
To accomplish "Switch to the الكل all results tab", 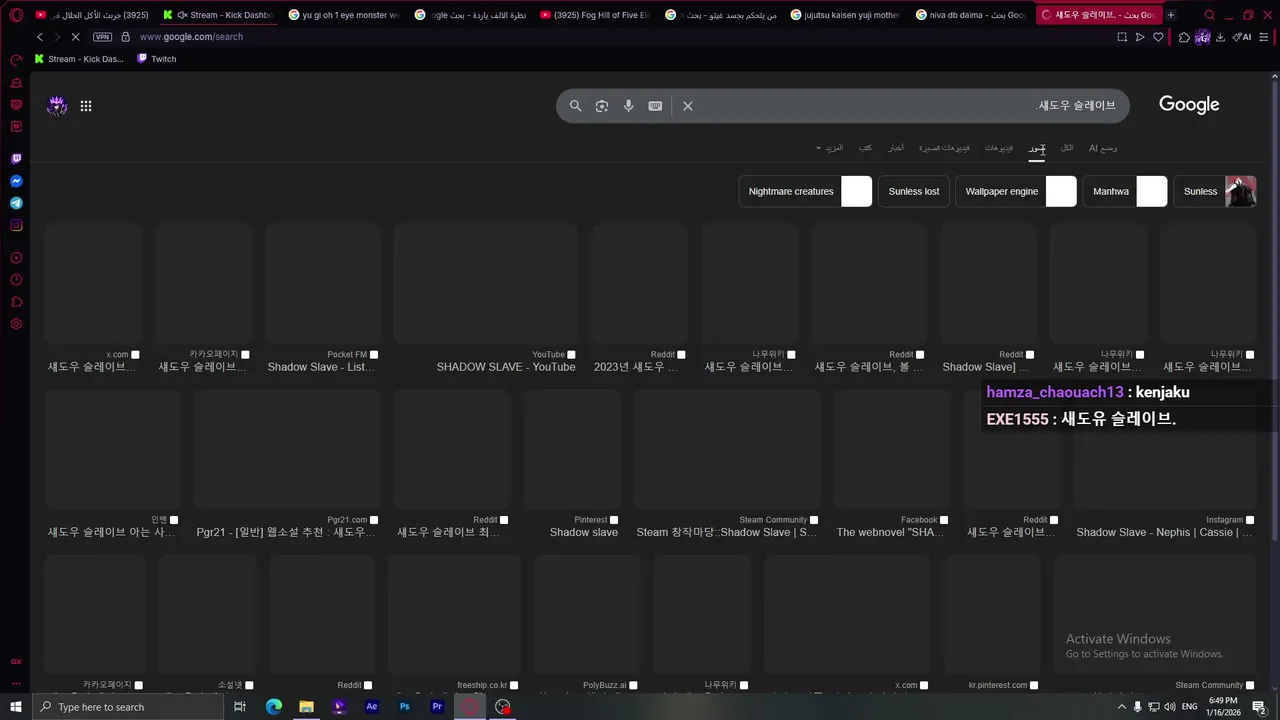I will point(1067,148).
